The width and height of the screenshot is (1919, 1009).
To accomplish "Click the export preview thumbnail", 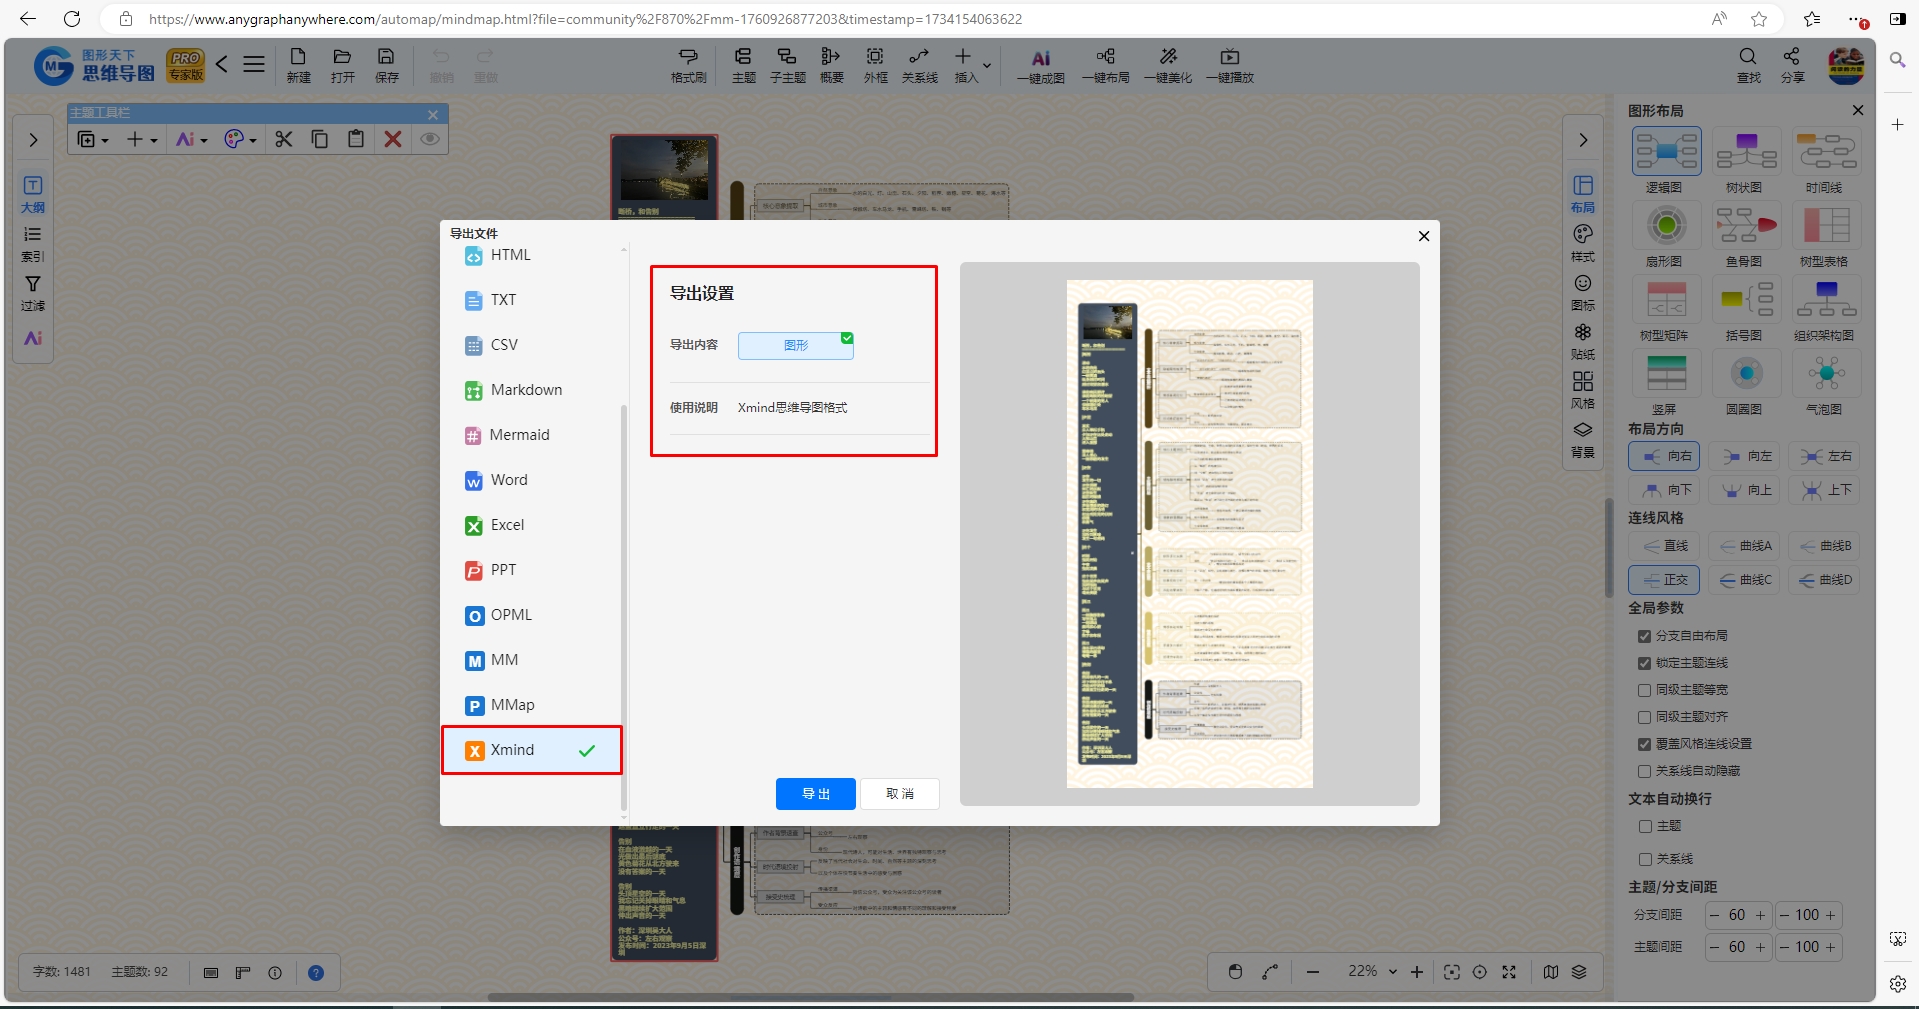I will [1190, 534].
